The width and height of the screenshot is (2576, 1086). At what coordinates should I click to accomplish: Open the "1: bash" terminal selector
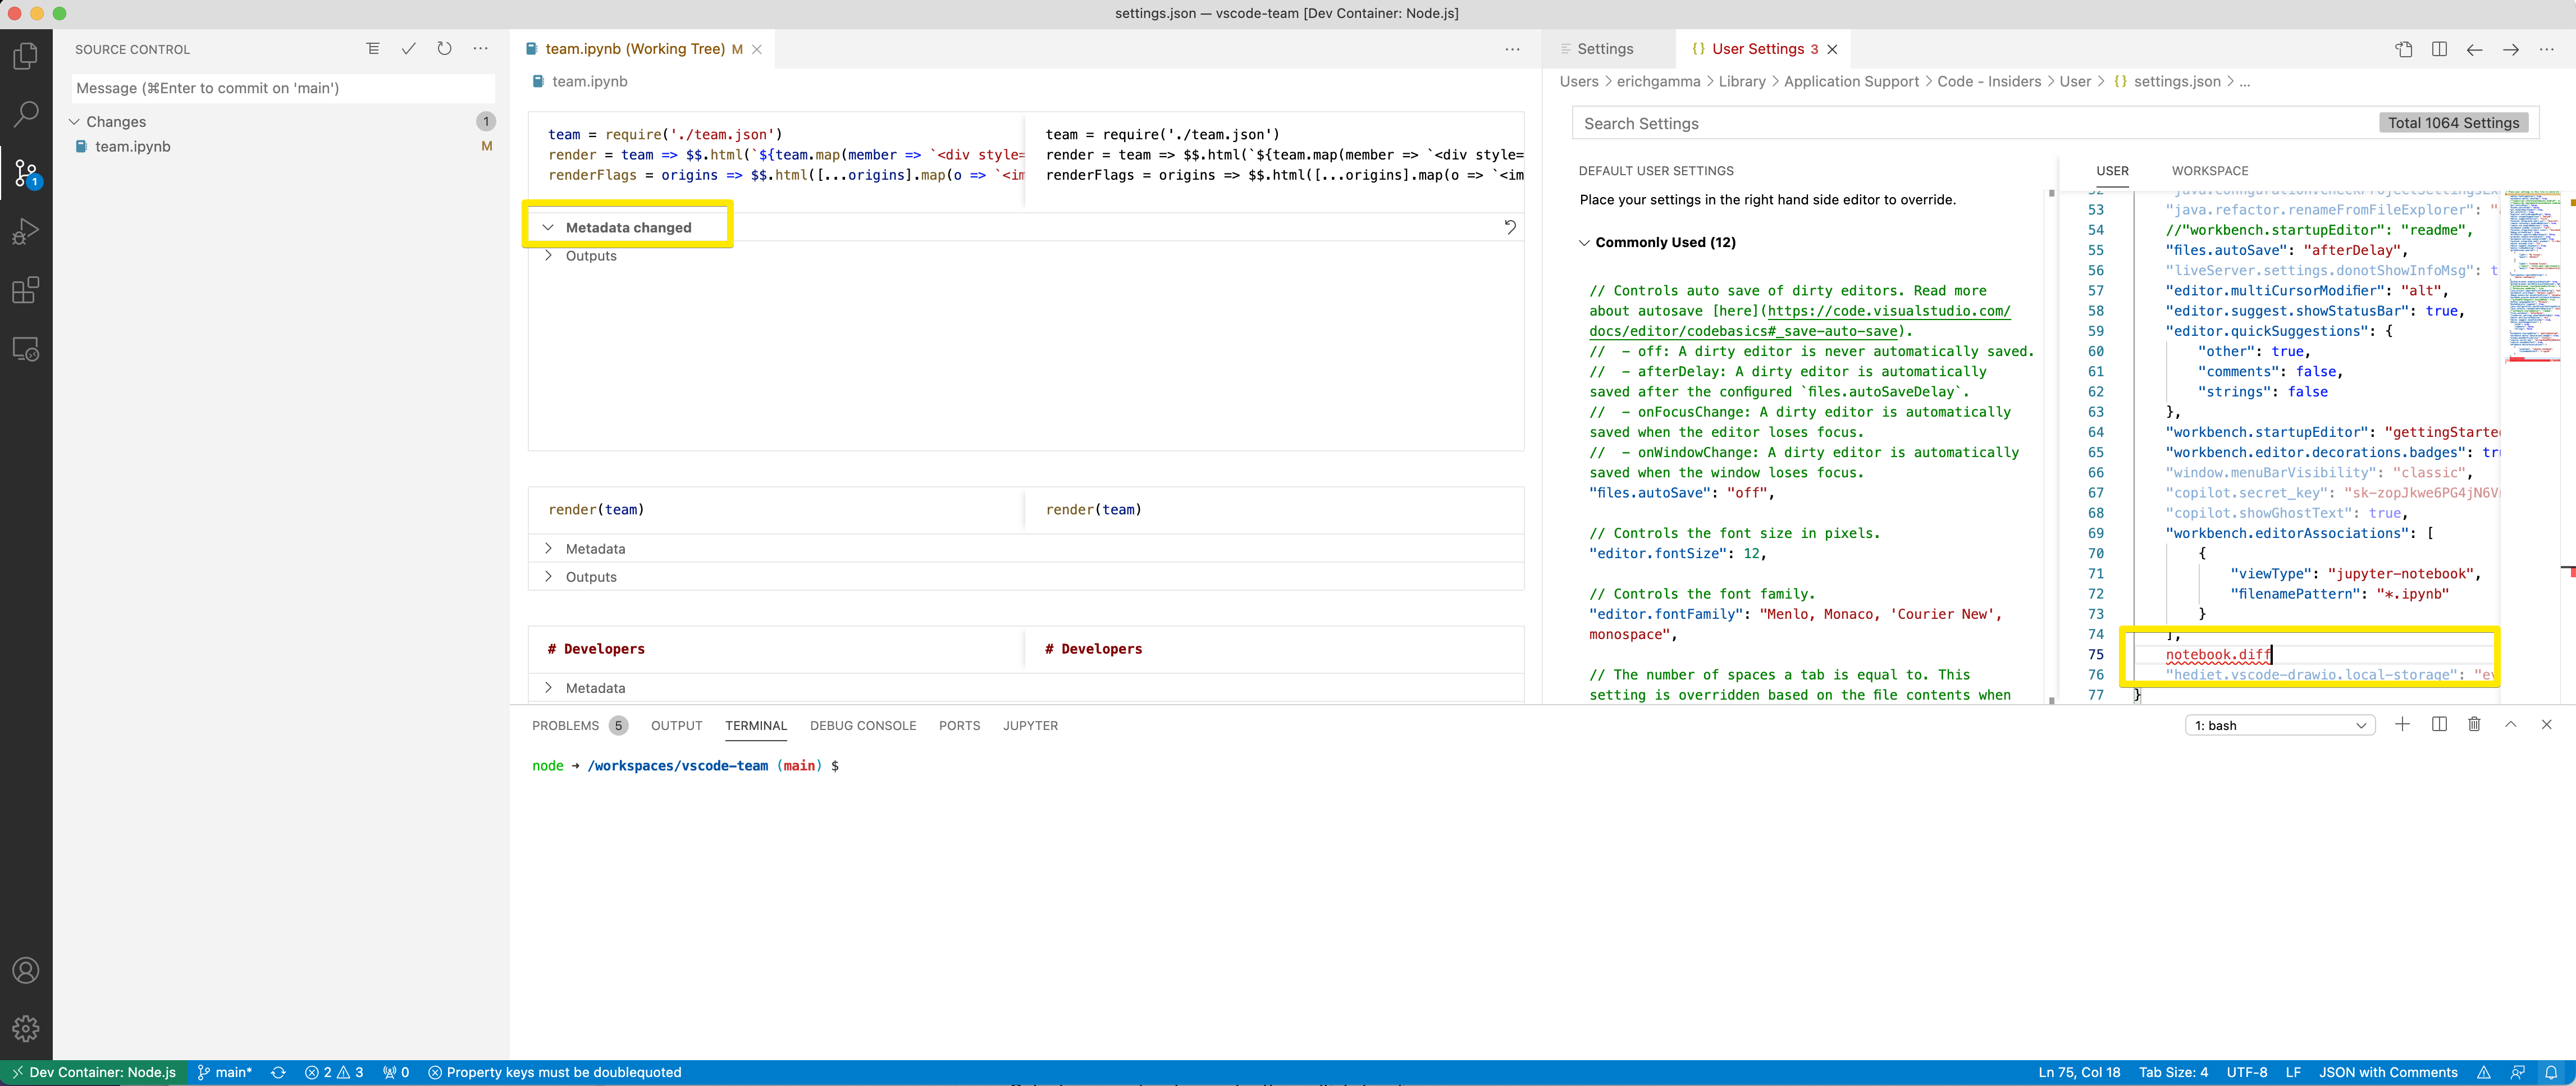[2281, 725]
